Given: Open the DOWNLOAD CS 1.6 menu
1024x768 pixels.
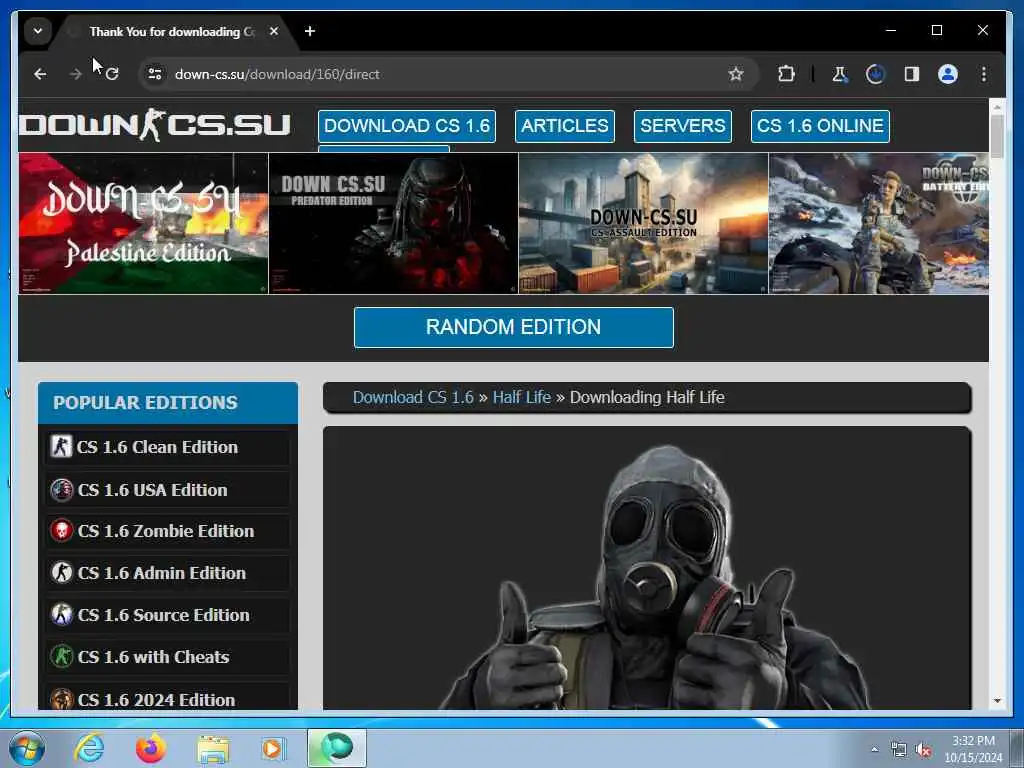Looking at the screenshot, I should [x=407, y=126].
